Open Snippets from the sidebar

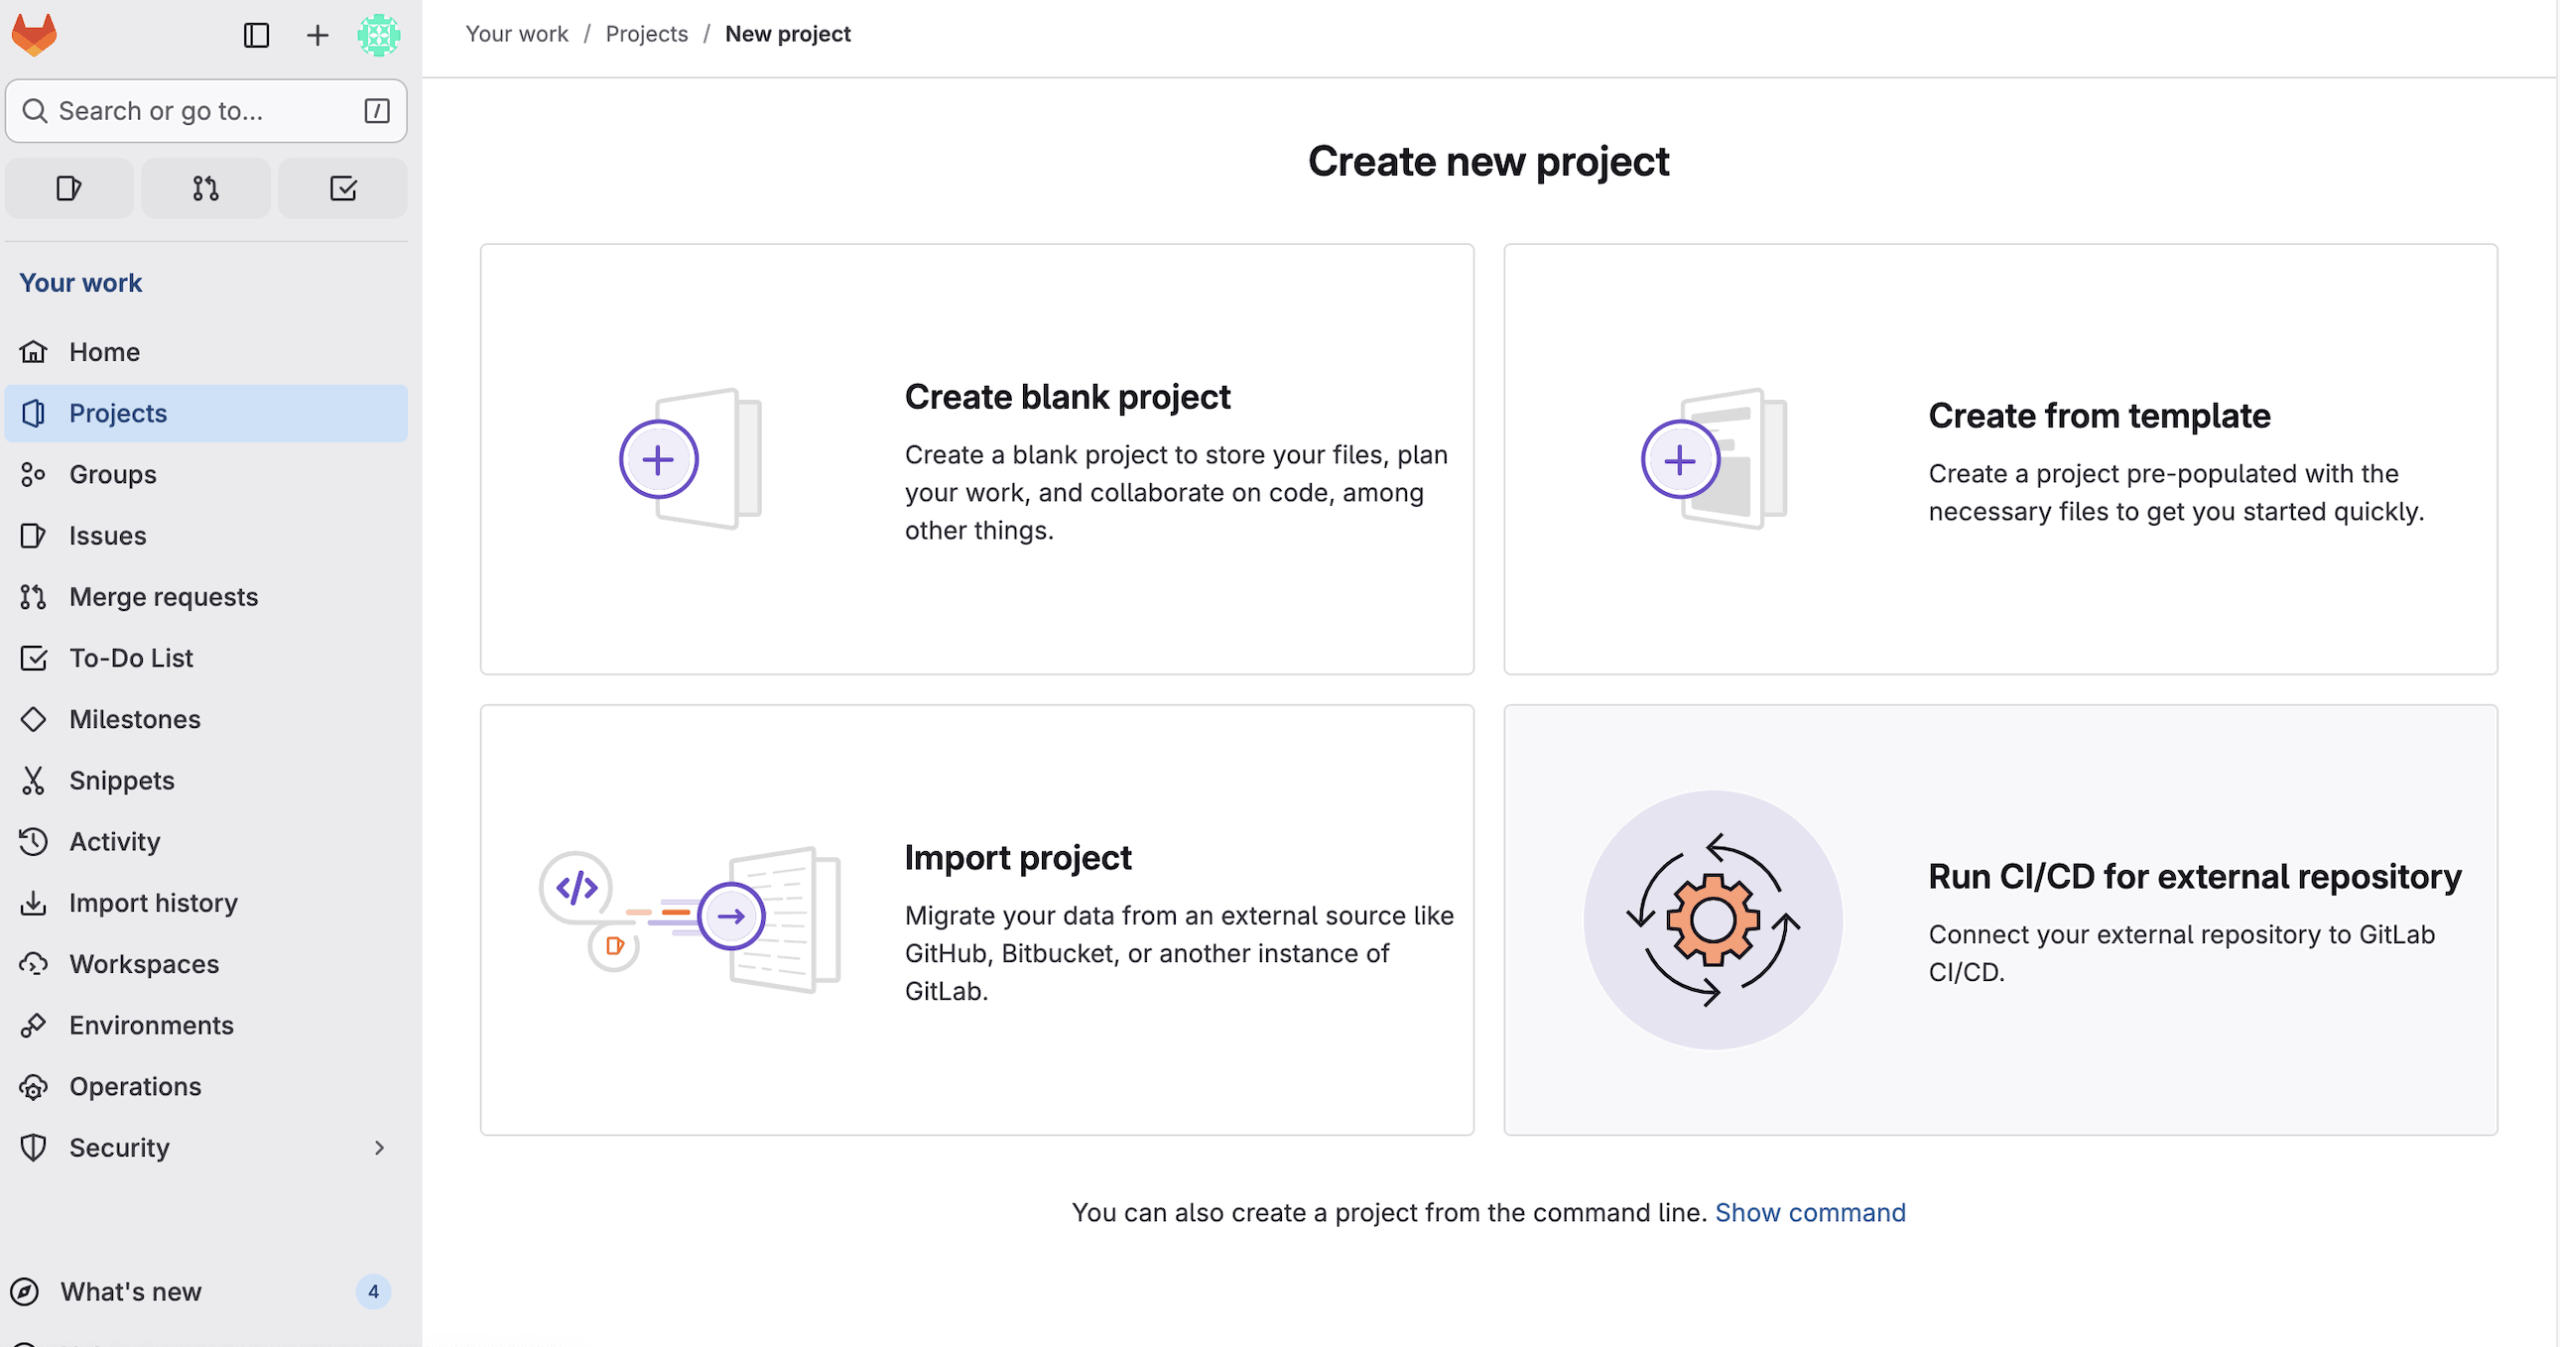pyautogui.click(x=121, y=780)
